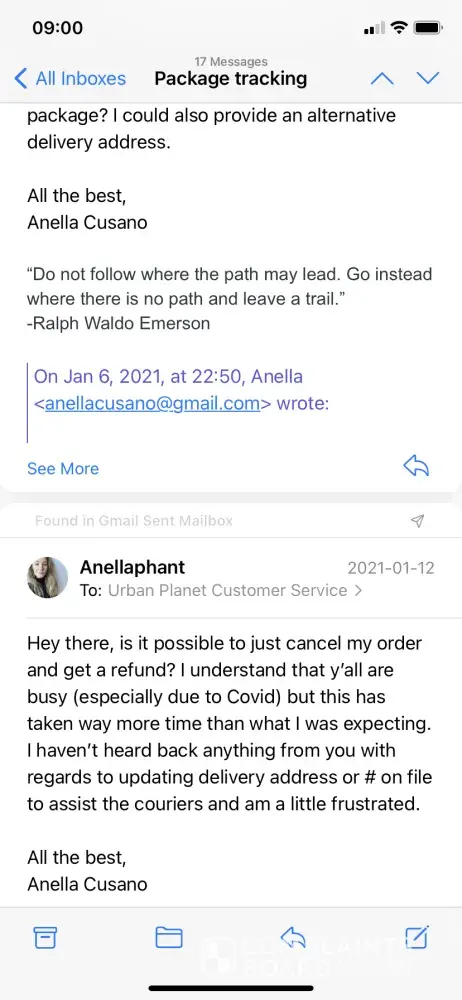
Task: Jump to previous message with up chevron
Action: click(x=382, y=78)
